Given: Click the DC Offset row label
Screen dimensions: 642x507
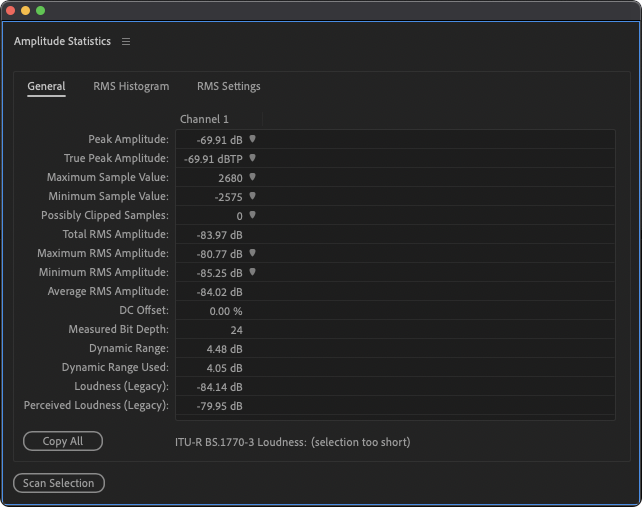Looking at the screenshot, I should [144, 310].
